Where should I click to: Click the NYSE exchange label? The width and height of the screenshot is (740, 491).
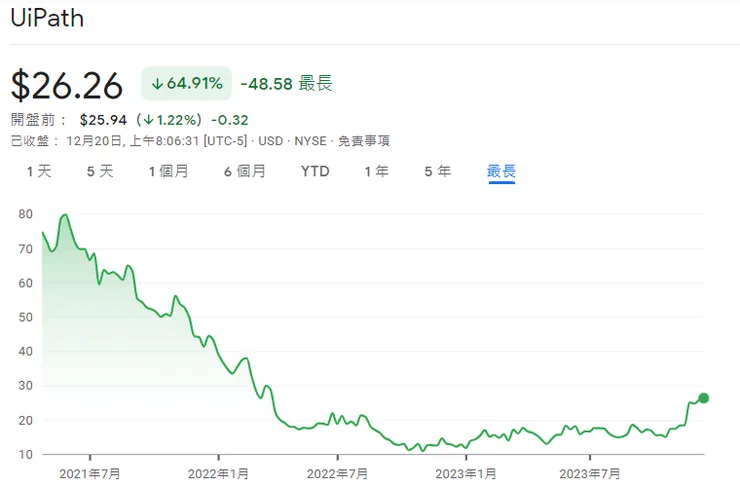point(311,141)
